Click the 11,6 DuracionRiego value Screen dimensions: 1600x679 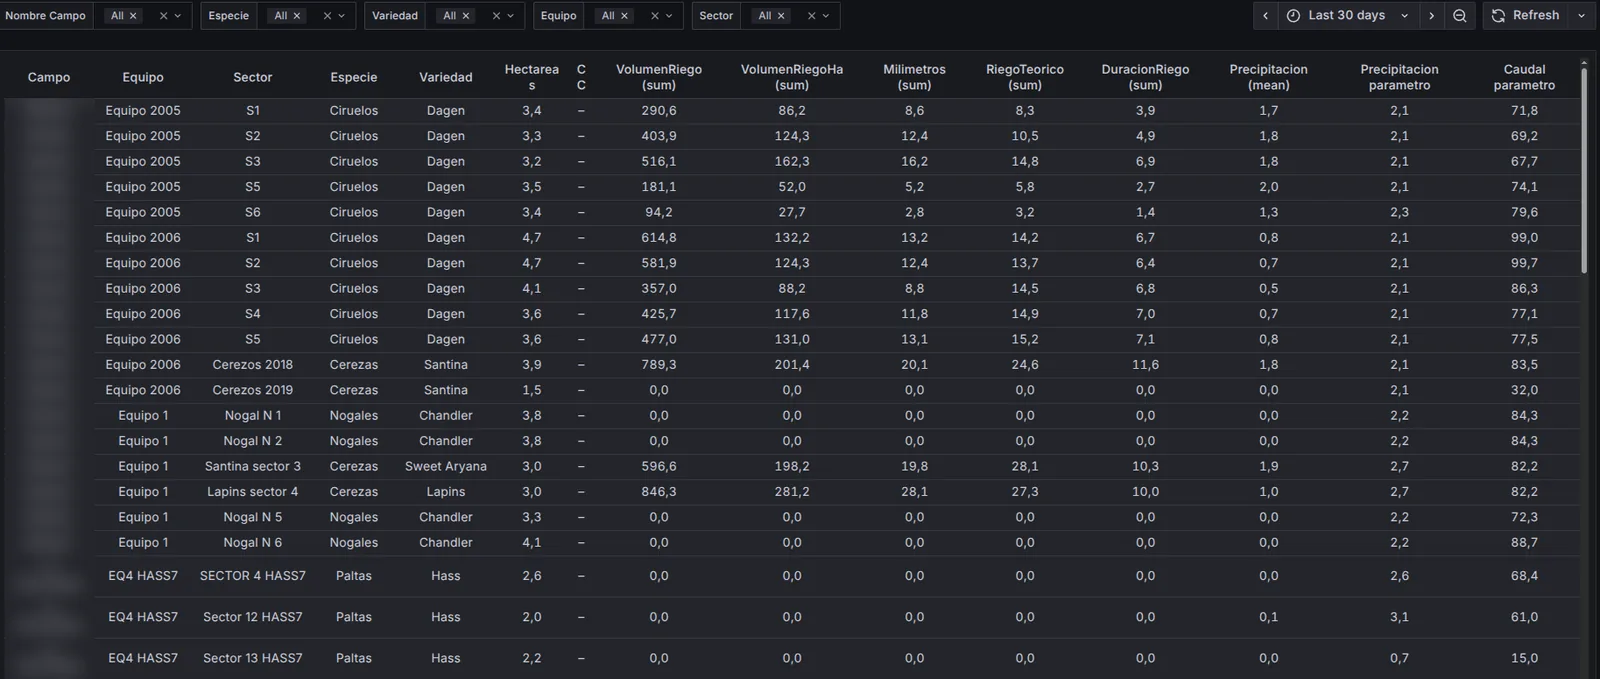[x=1146, y=365]
